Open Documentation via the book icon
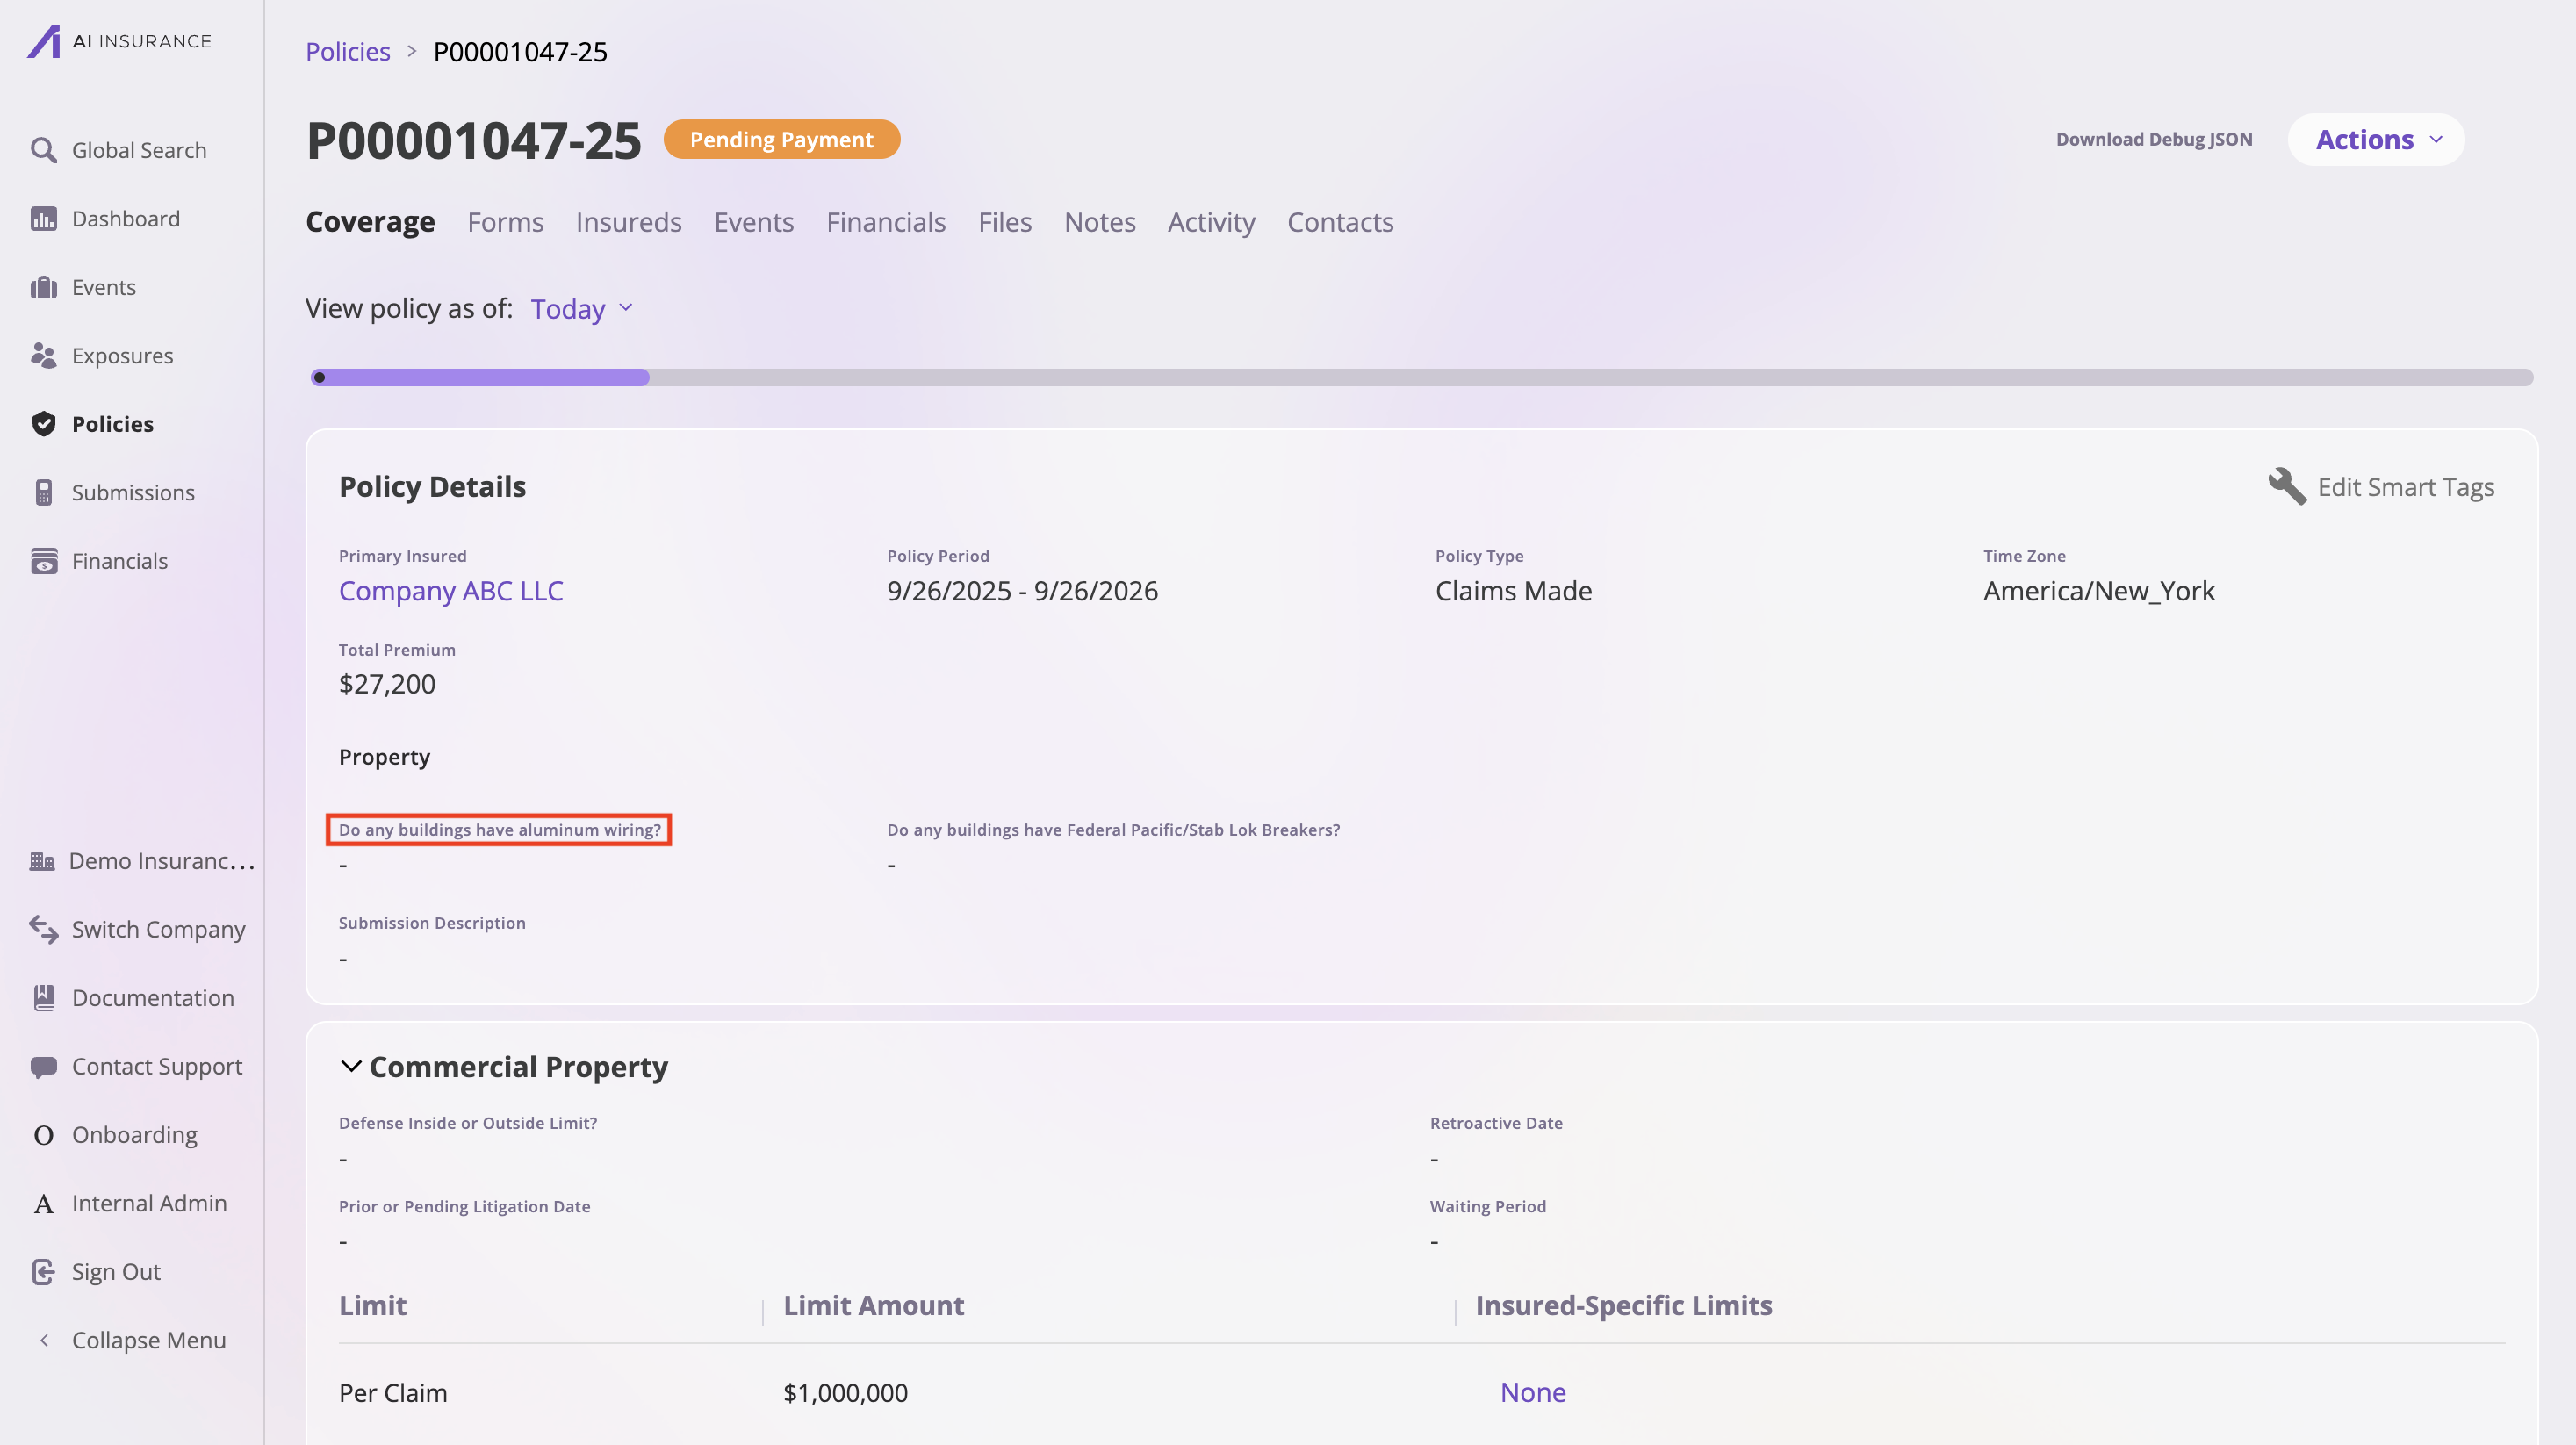The width and height of the screenshot is (2576, 1445). pyautogui.click(x=44, y=997)
